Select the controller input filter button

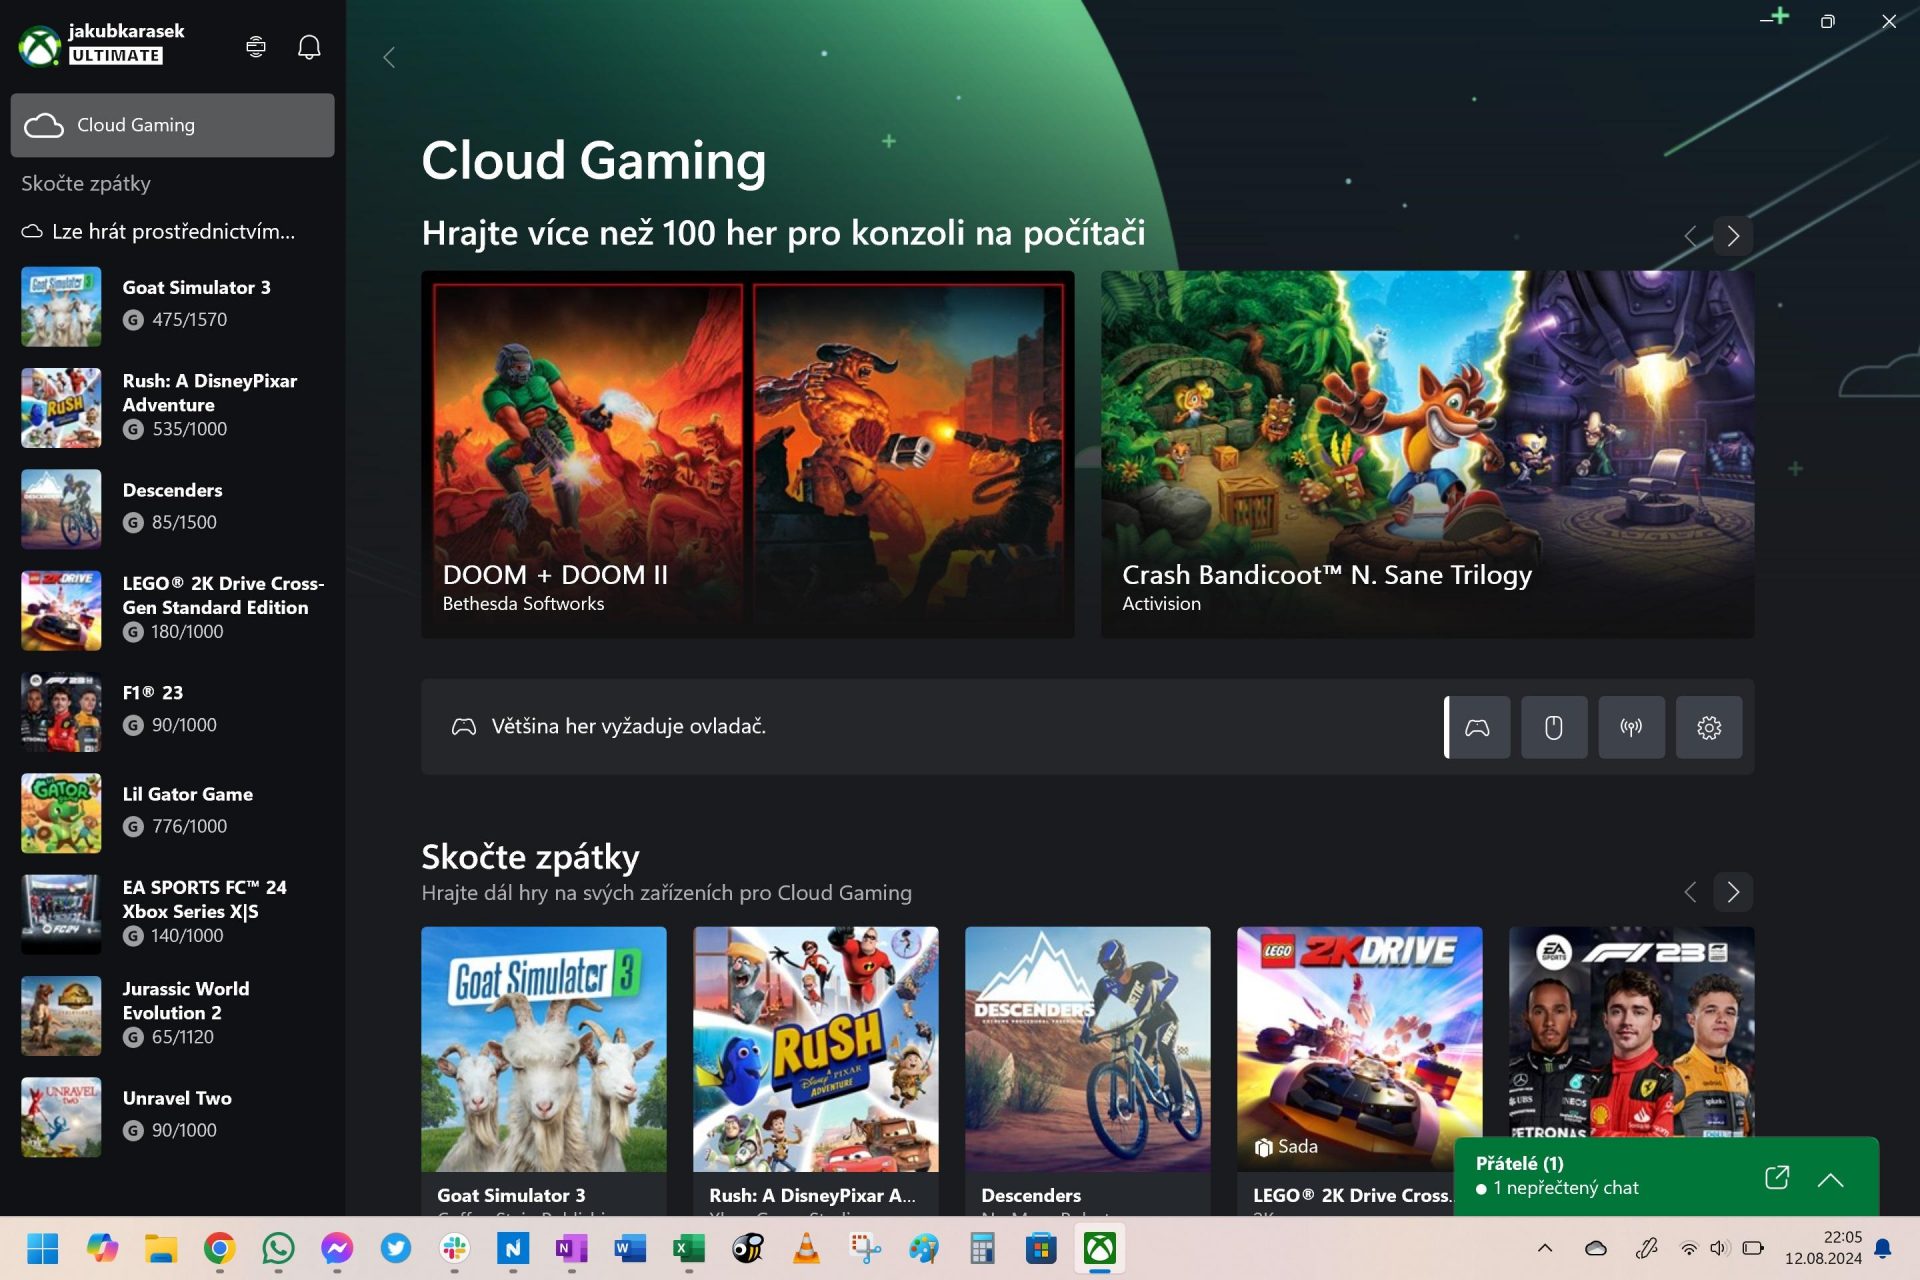click(1477, 727)
